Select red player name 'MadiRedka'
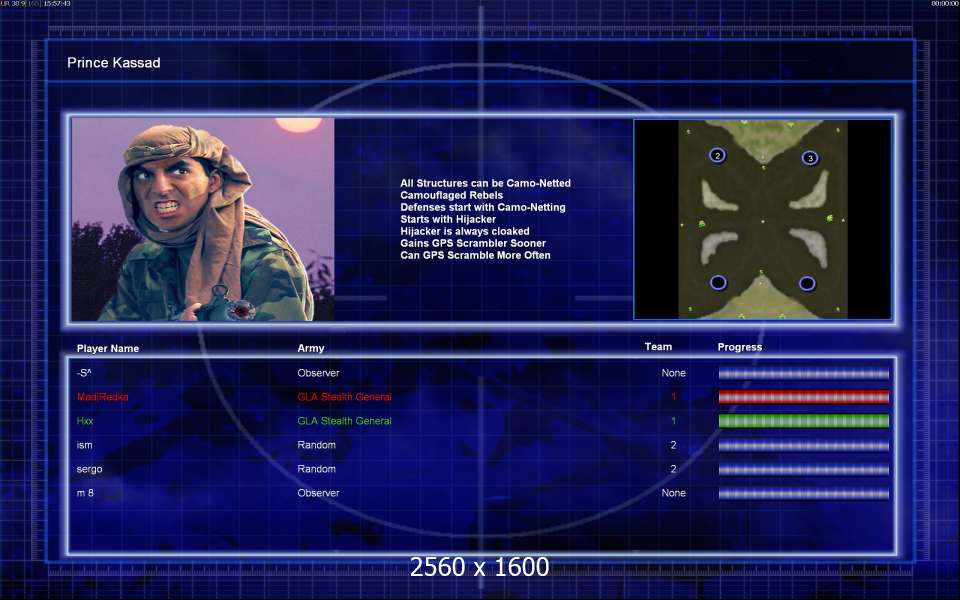This screenshot has height=600, width=960. (103, 397)
